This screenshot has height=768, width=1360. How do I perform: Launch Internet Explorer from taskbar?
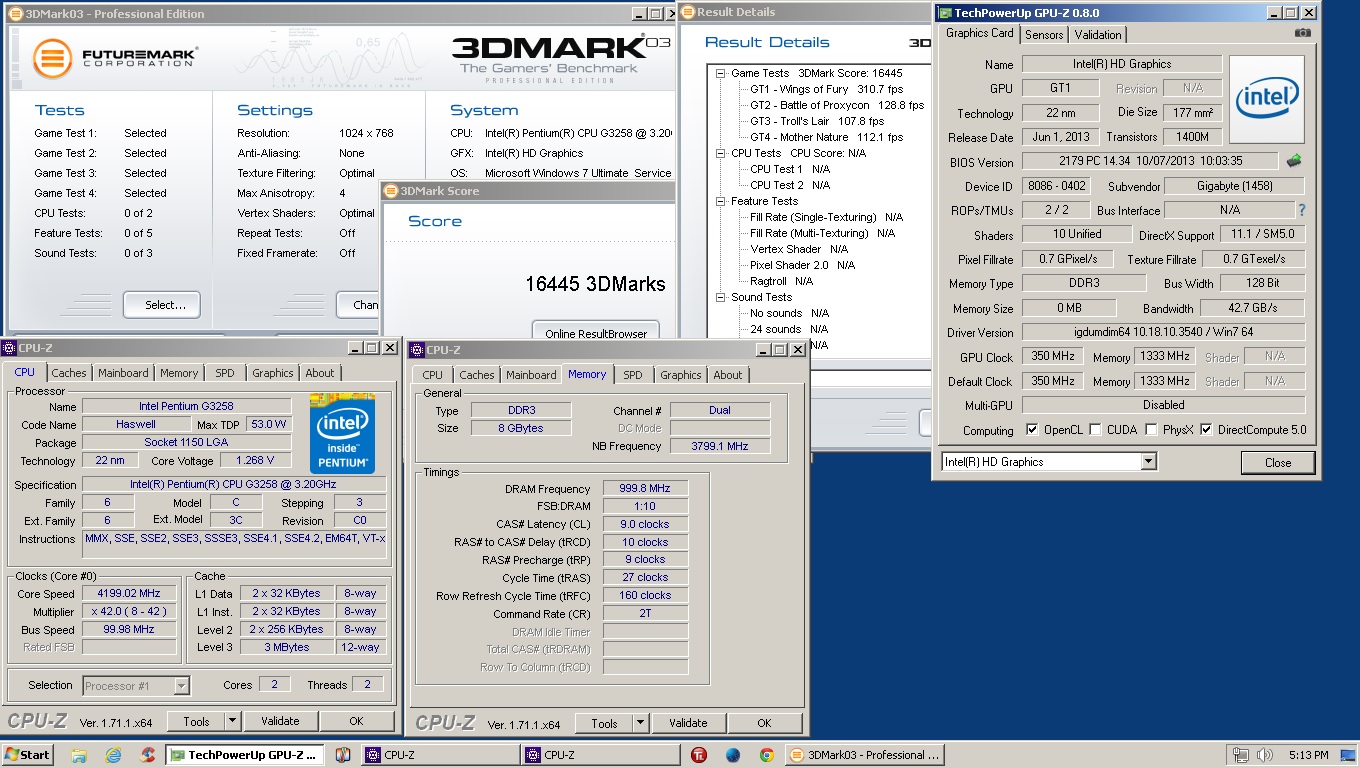point(113,755)
